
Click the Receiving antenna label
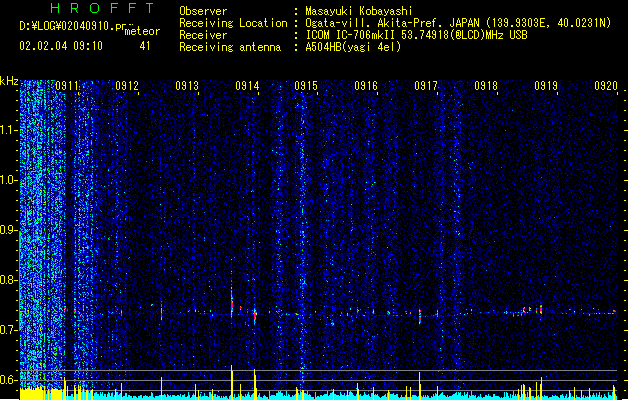coord(230,47)
